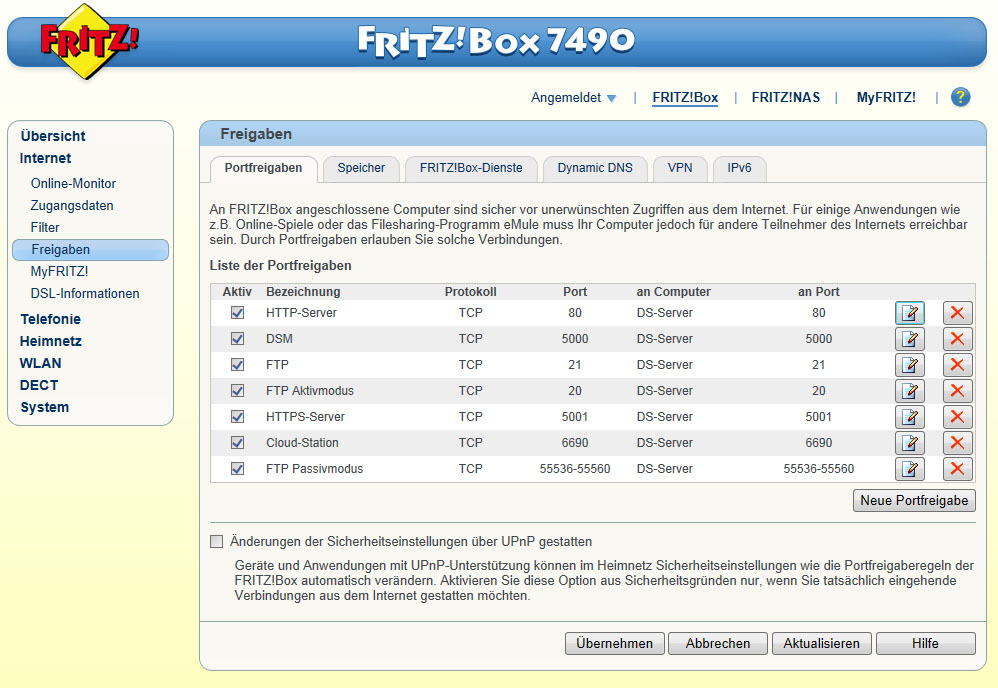This screenshot has height=688, width=998.
Task: Go to Übersicht in the sidebar
Action: point(53,136)
